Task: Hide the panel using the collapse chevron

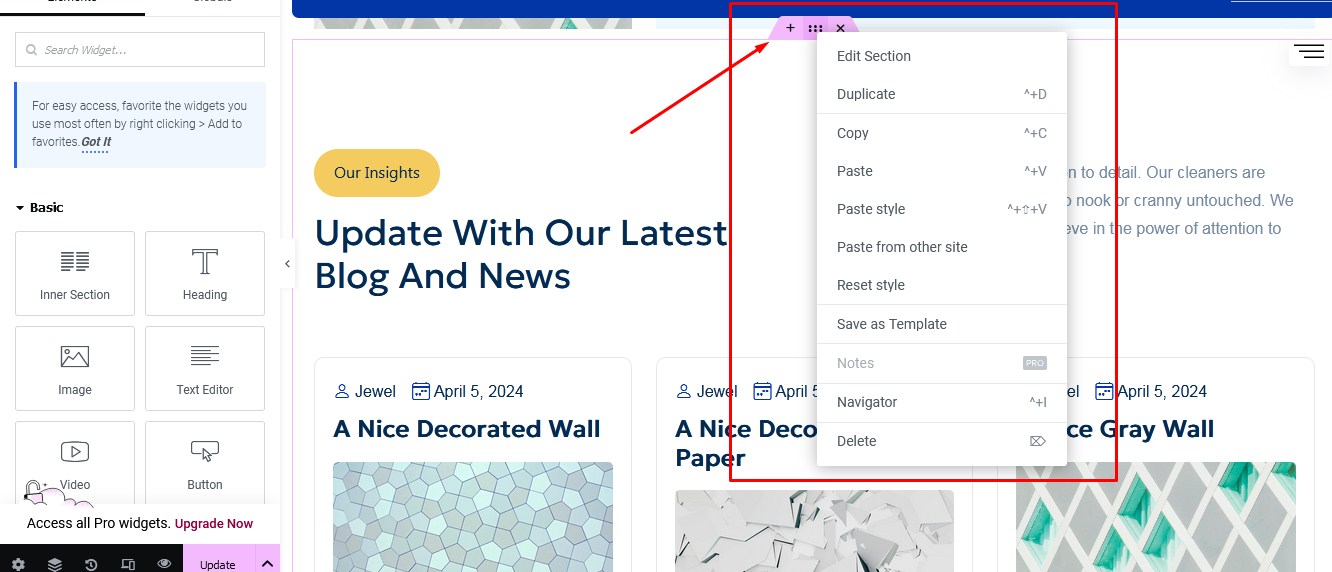Action: tap(287, 264)
